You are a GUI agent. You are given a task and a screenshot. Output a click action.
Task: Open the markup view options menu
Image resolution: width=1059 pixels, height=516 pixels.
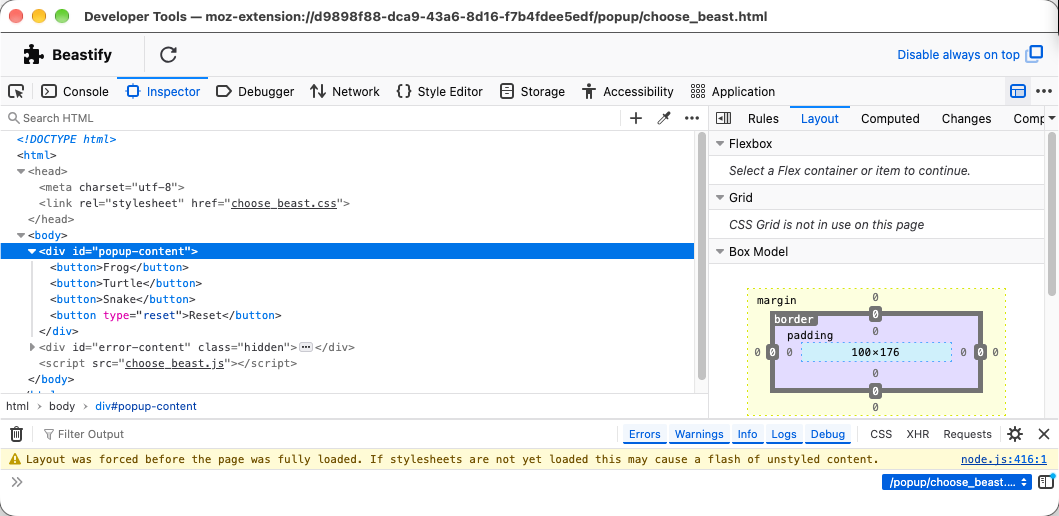pos(692,118)
